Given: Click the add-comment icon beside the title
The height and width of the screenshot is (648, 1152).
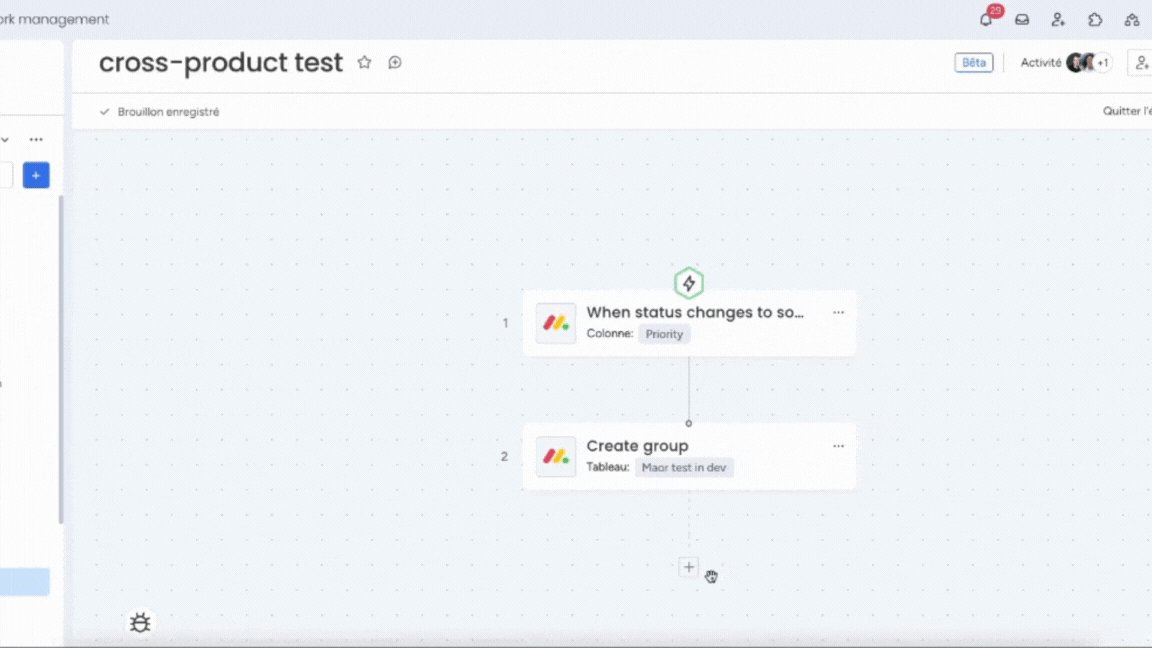Looking at the screenshot, I should pos(395,62).
